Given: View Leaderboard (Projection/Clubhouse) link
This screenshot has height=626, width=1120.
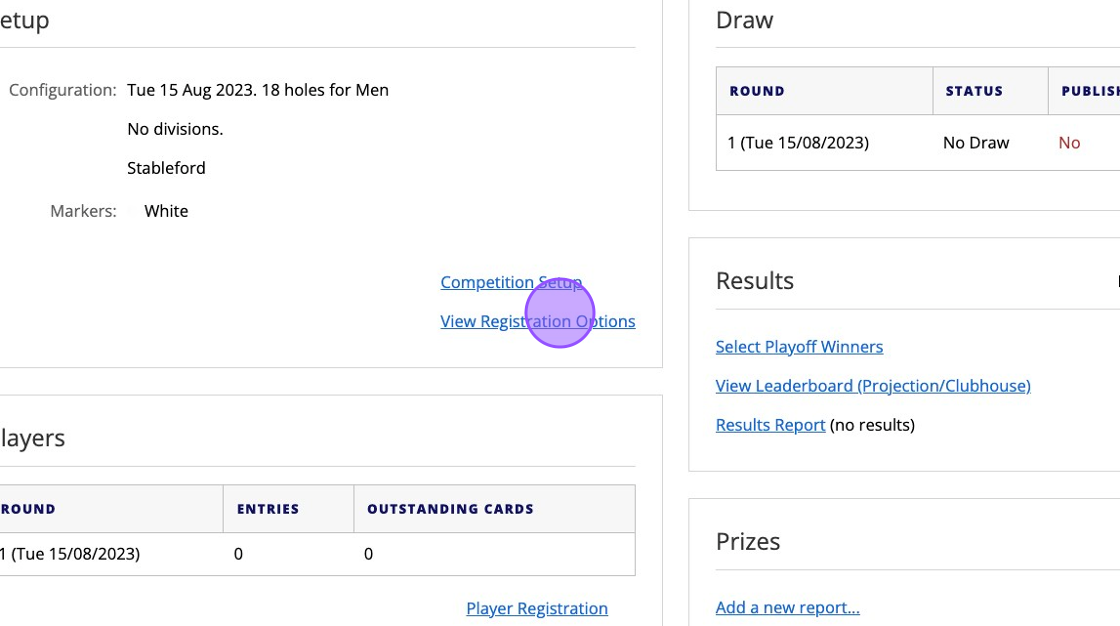Looking at the screenshot, I should click(x=873, y=386).
